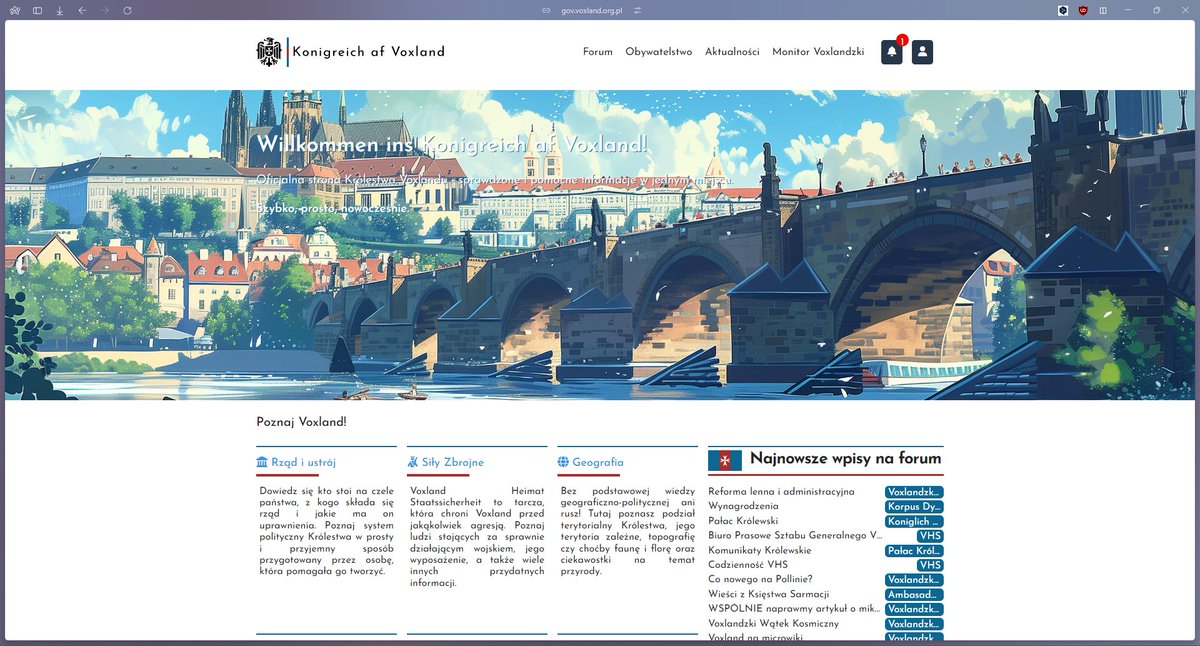Open the Monitor Voxlandzki menu item

pos(818,52)
